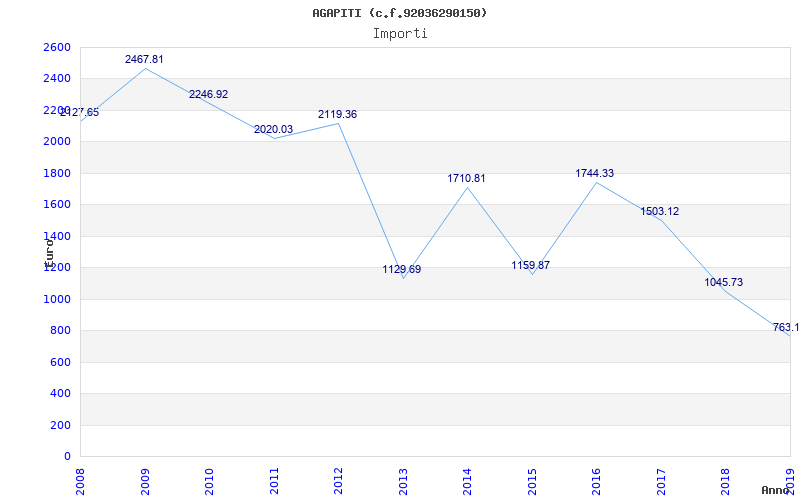Click the 2400 y-axis tick label
The image size is (800, 500).
(57, 79)
